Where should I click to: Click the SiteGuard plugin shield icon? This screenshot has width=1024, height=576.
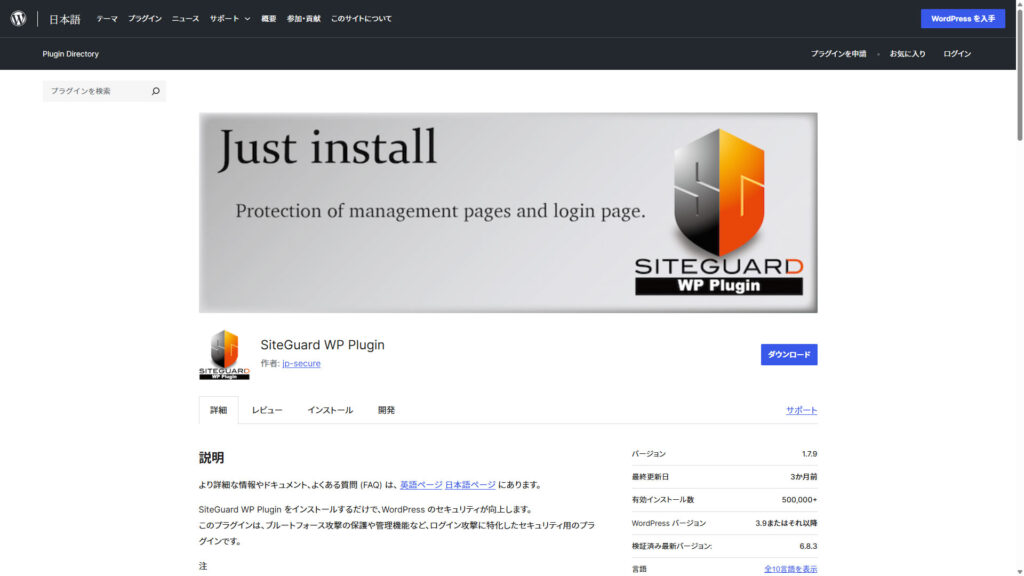pos(224,355)
